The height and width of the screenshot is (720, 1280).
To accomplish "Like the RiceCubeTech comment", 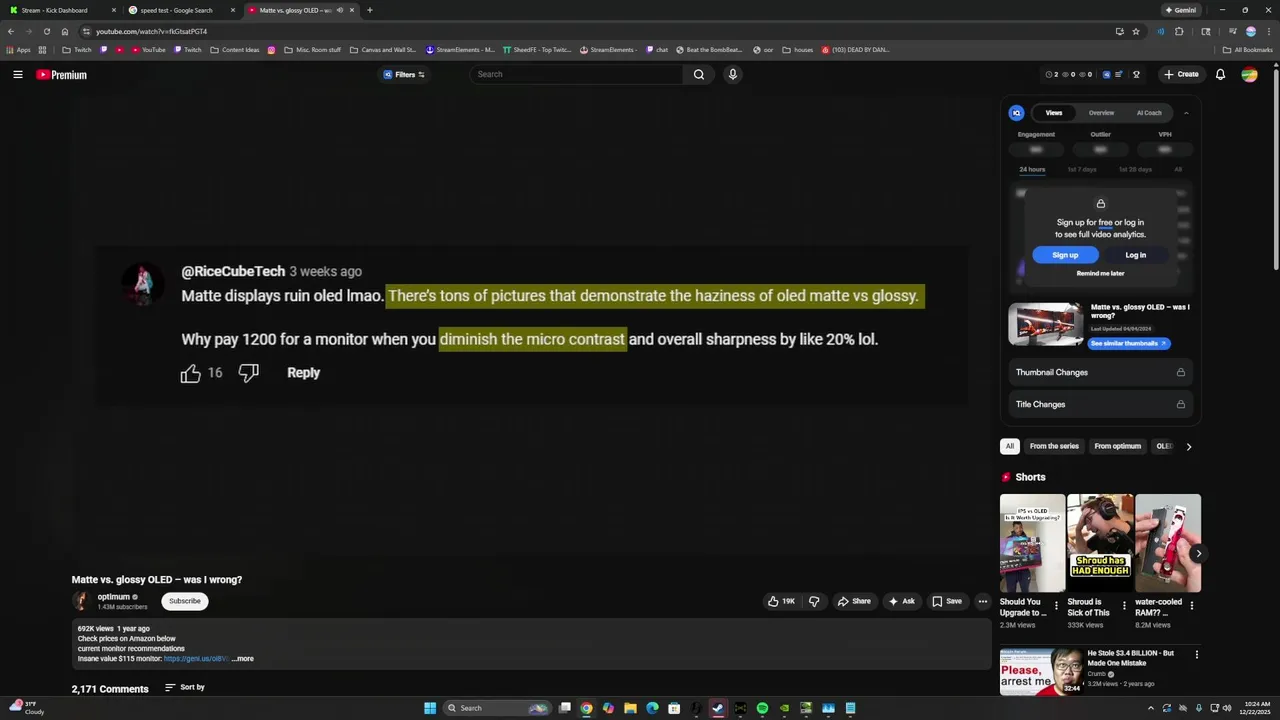I will click(190, 373).
